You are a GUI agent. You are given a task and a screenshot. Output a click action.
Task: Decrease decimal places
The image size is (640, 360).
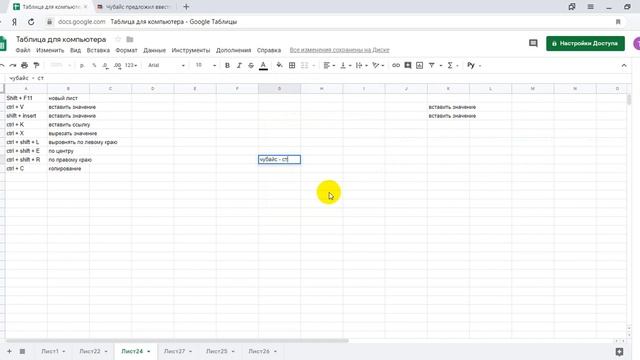coord(105,65)
